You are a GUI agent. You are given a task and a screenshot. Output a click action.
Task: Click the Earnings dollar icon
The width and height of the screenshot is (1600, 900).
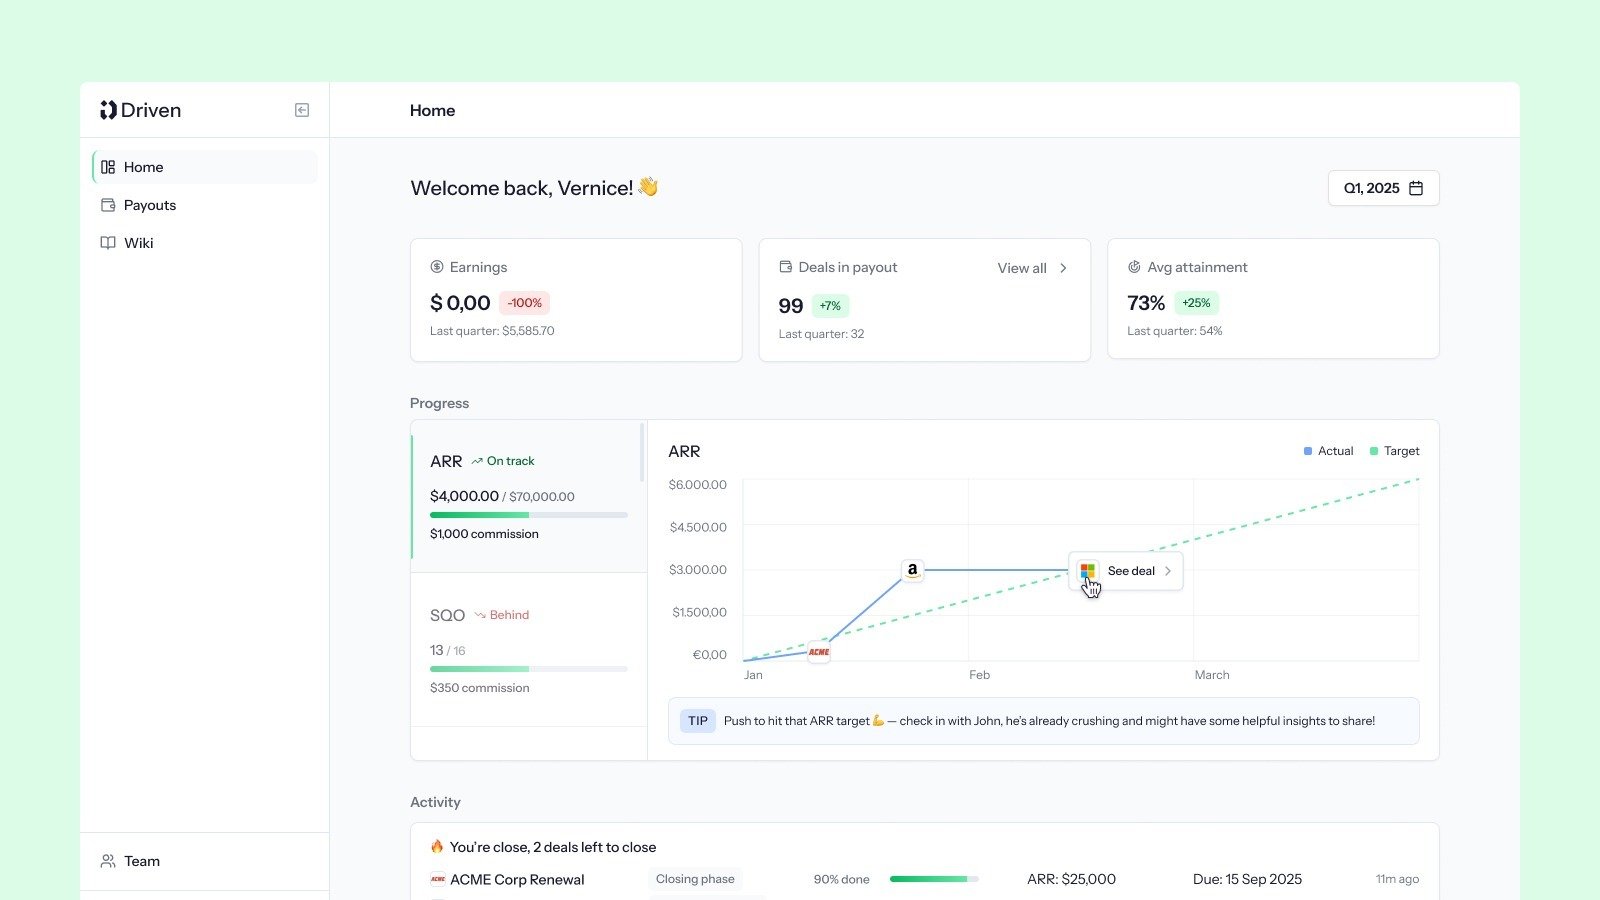point(437,267)
